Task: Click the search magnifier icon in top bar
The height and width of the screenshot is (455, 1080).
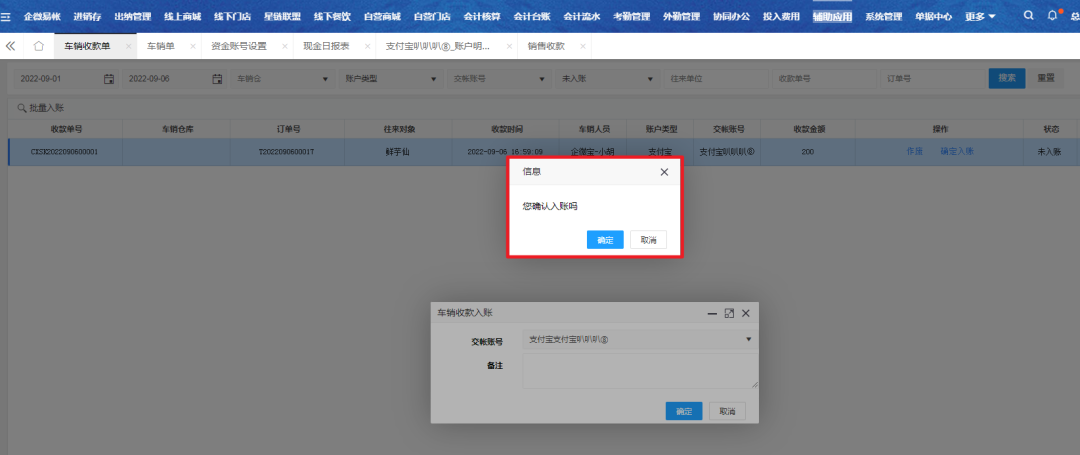Action: coord(1029,16)
